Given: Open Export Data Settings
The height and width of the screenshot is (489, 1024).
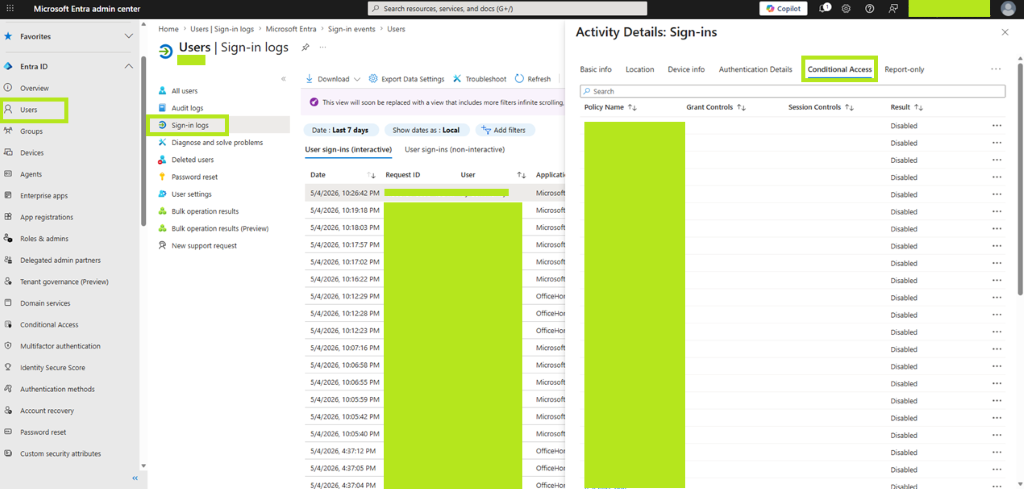Looking at the screenshot, I should coord(406,79).
